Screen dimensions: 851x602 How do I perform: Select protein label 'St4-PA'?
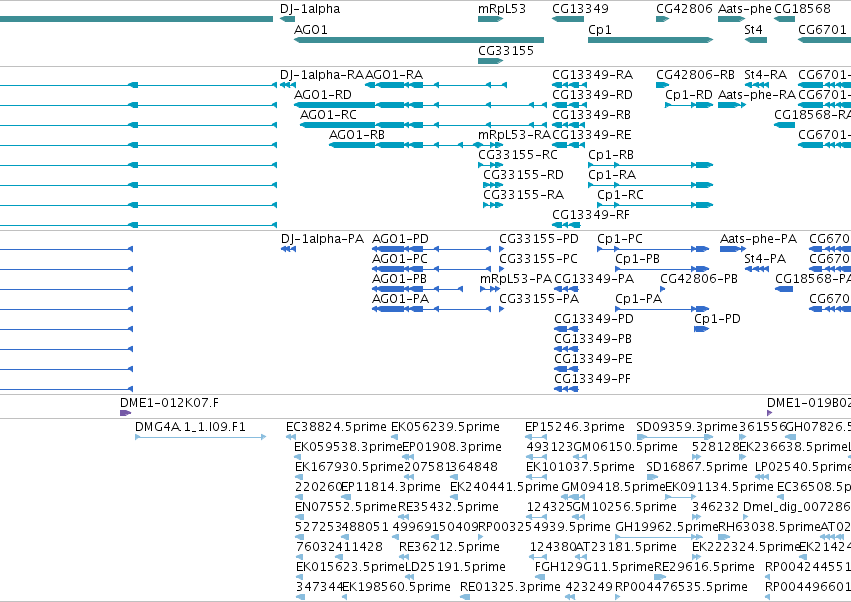point(765,259)
